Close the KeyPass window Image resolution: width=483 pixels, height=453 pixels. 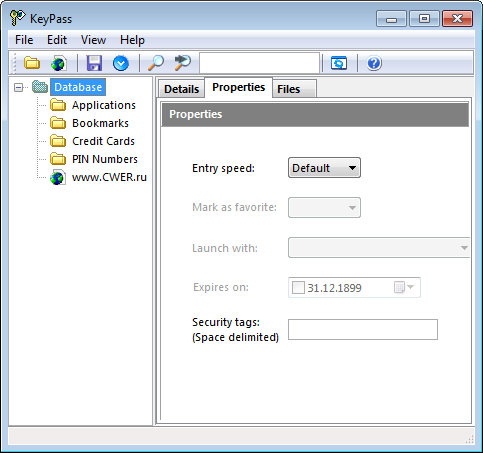click(x=457, y=18)
